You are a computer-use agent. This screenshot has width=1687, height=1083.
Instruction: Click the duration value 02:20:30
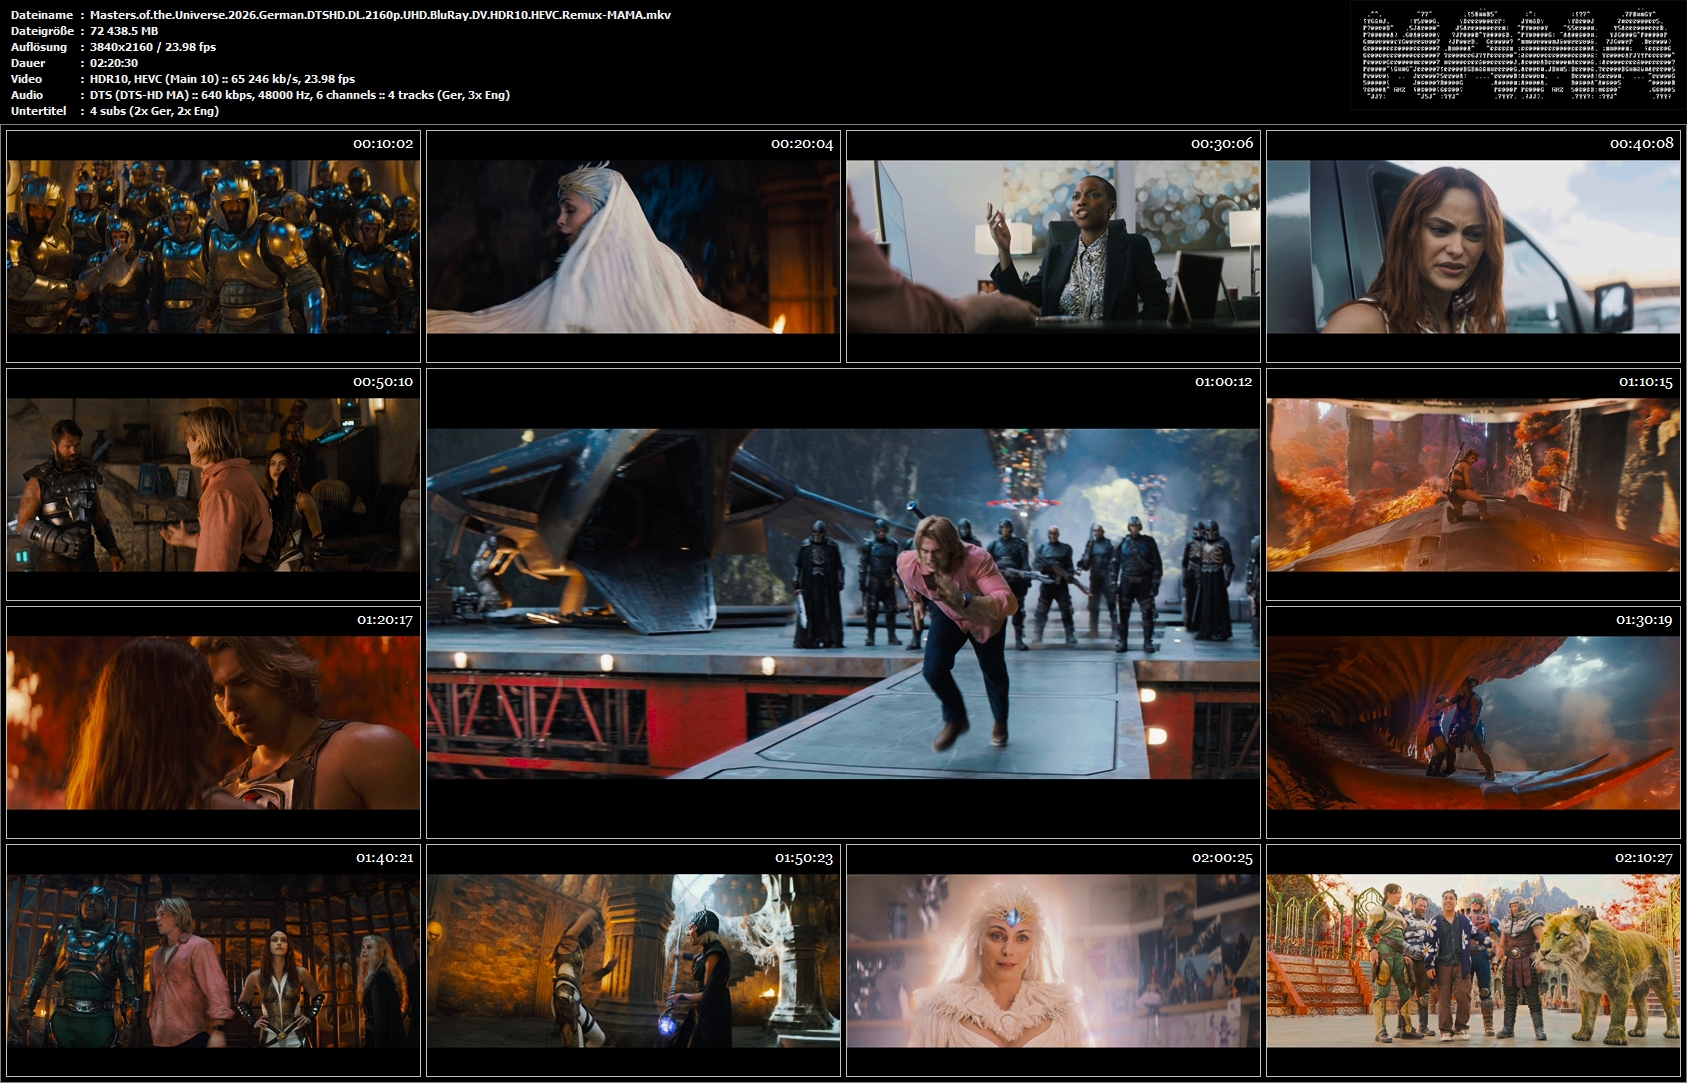[x=114, y=63]
